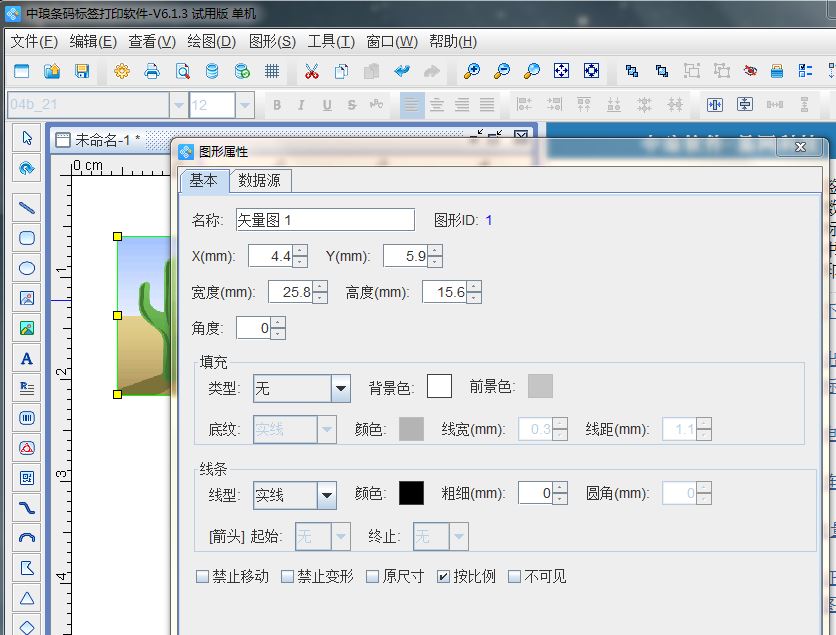Select the barcode creation tool
The image size is (836, 635).
25,419
